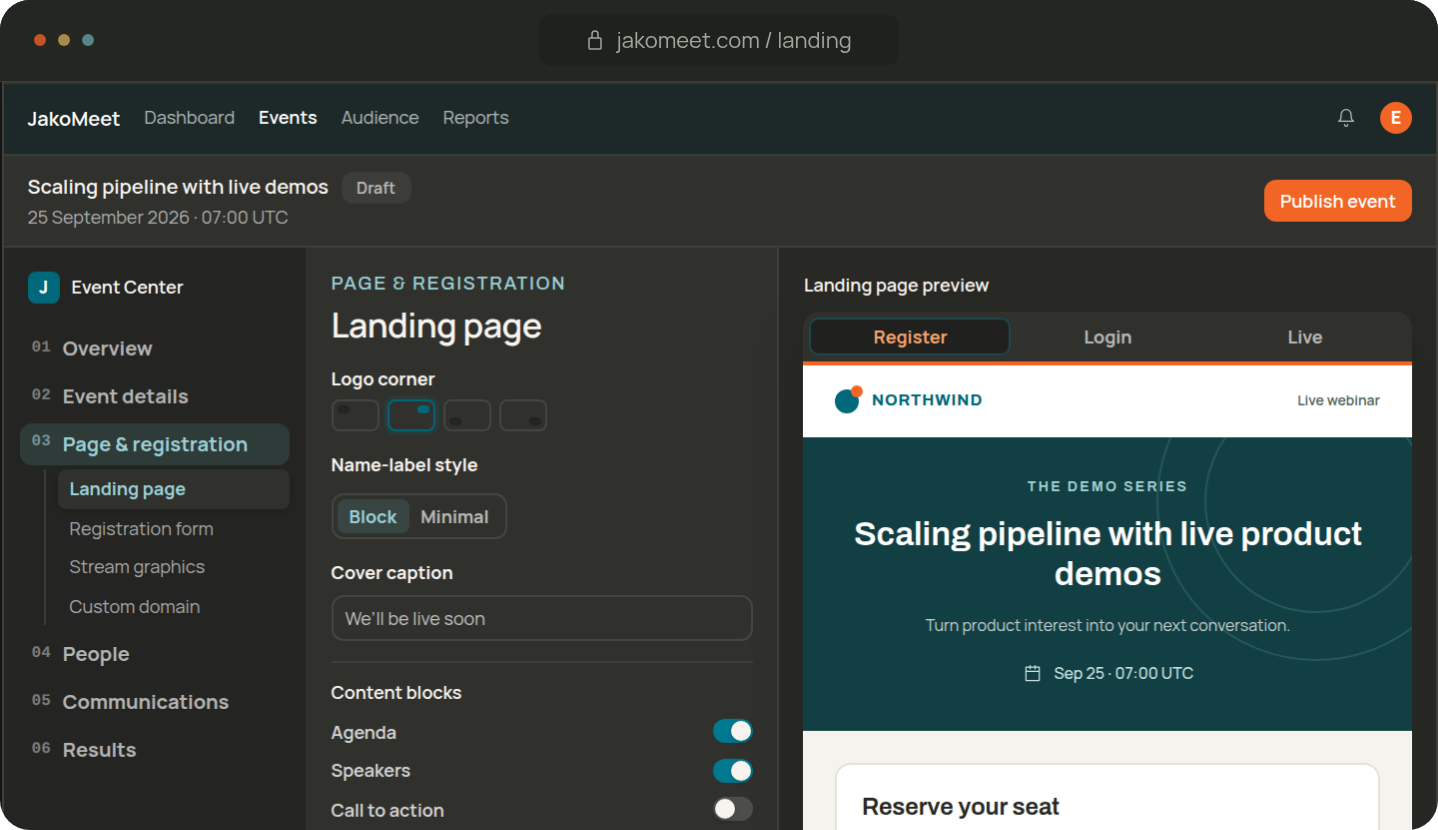This screenshot has width=1438, height=830.
Task: Click the Draft status badge
Action: coord(376,188)
